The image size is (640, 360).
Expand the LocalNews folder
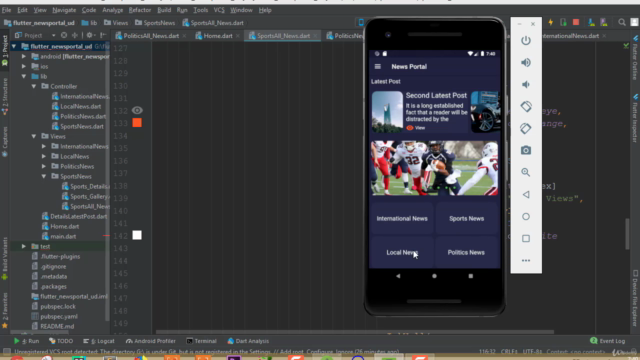pyautogui.click(x=44, y=156)
